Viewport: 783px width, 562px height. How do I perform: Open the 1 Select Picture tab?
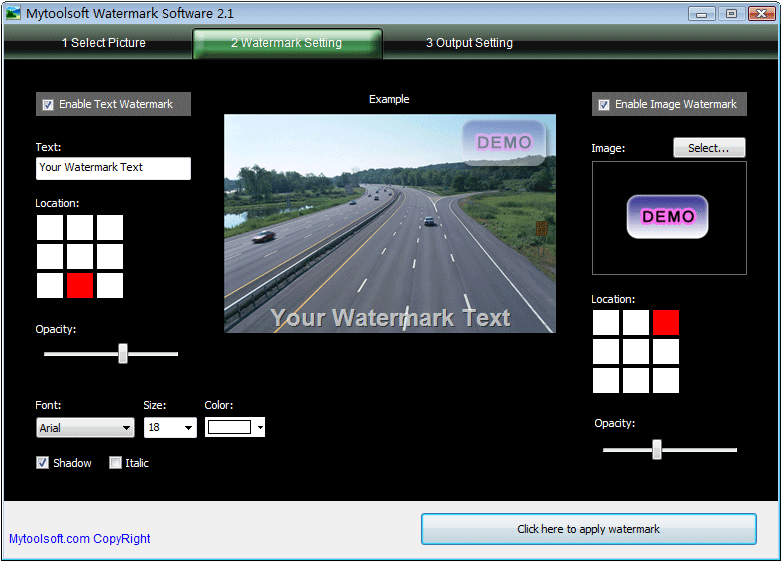point(103,43)
